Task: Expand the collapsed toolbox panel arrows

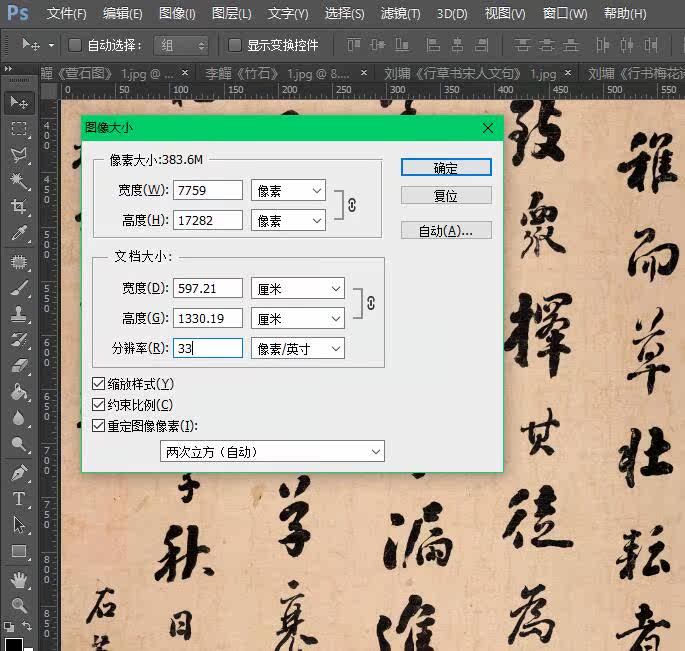Action: click(x=8, y=69)
